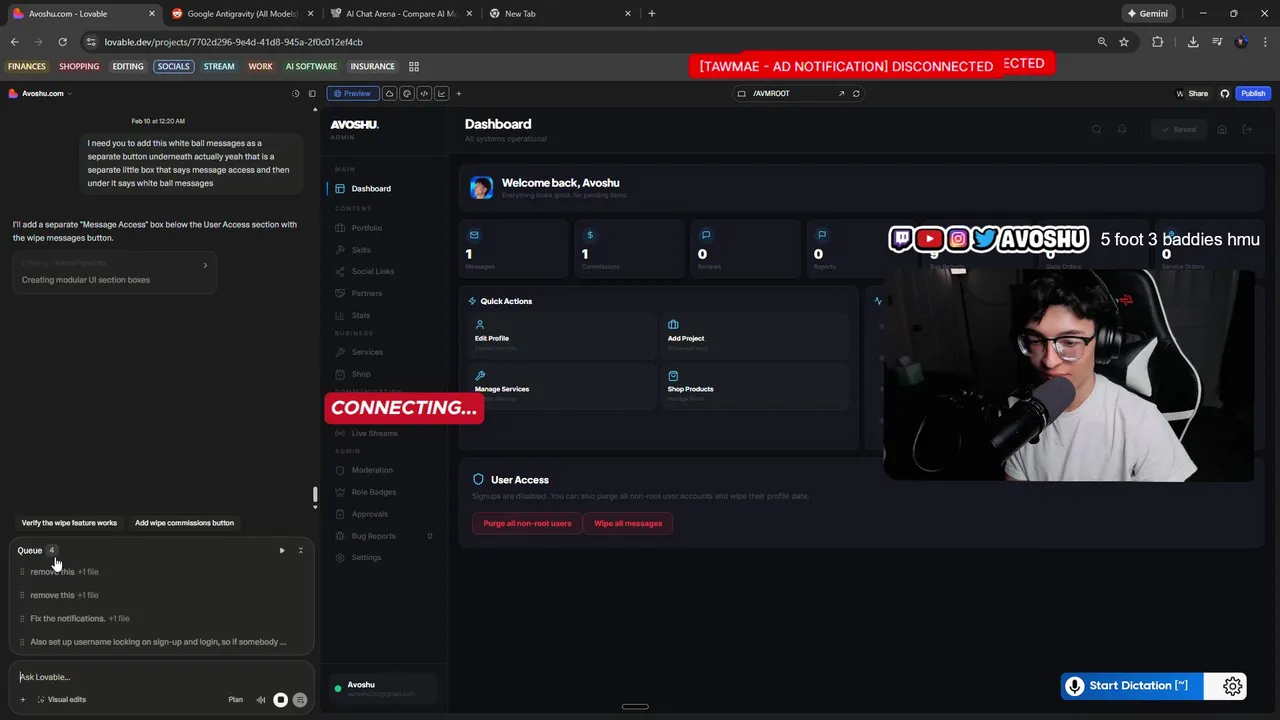Image resolution: width=1280 pixels, height=720 pixels.
Task: Open the chat history clock icon
Action: click(295, 93)
